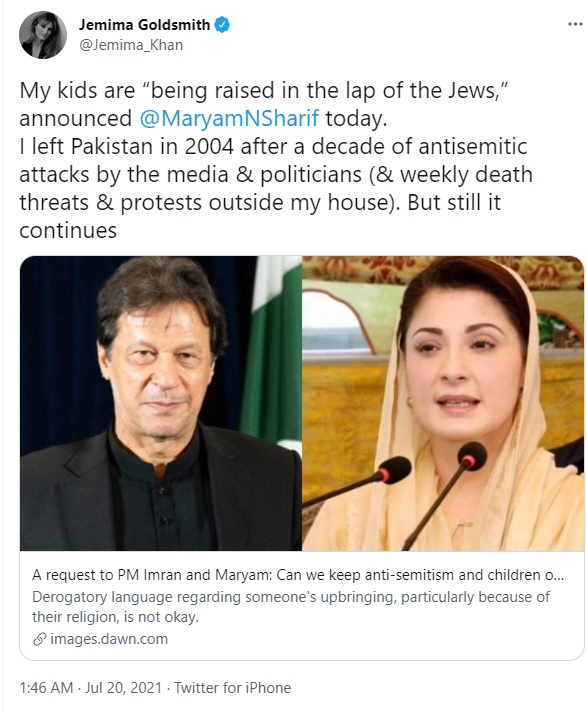Open the three-dot more options menu

coord(575,24)
